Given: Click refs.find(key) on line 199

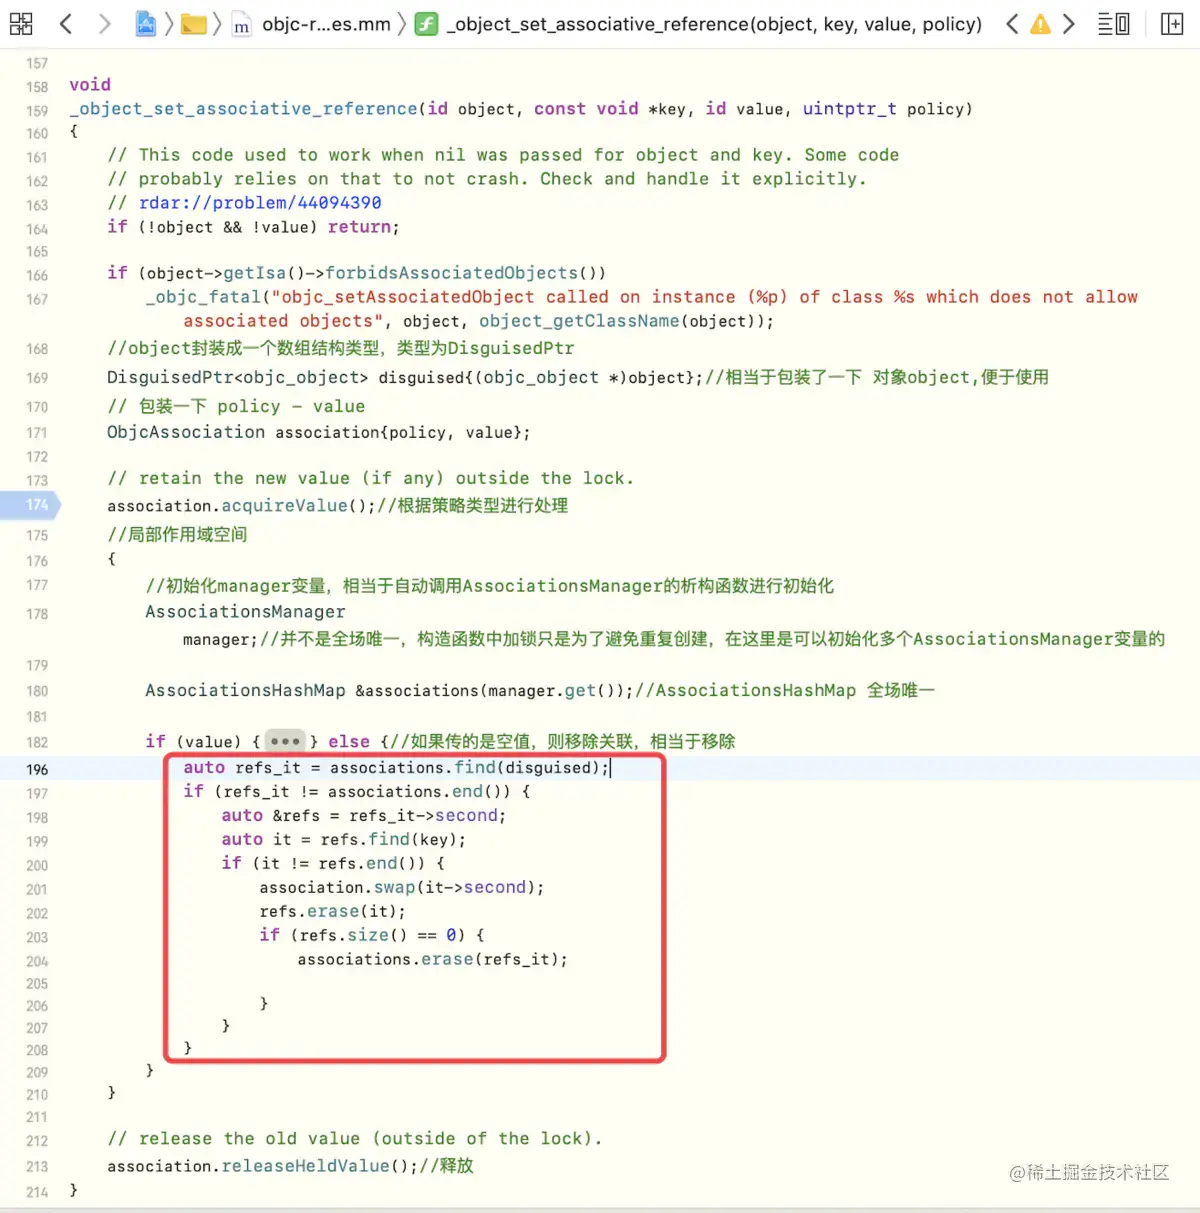Looking at the screenshot, I should [x=388, y=840].
